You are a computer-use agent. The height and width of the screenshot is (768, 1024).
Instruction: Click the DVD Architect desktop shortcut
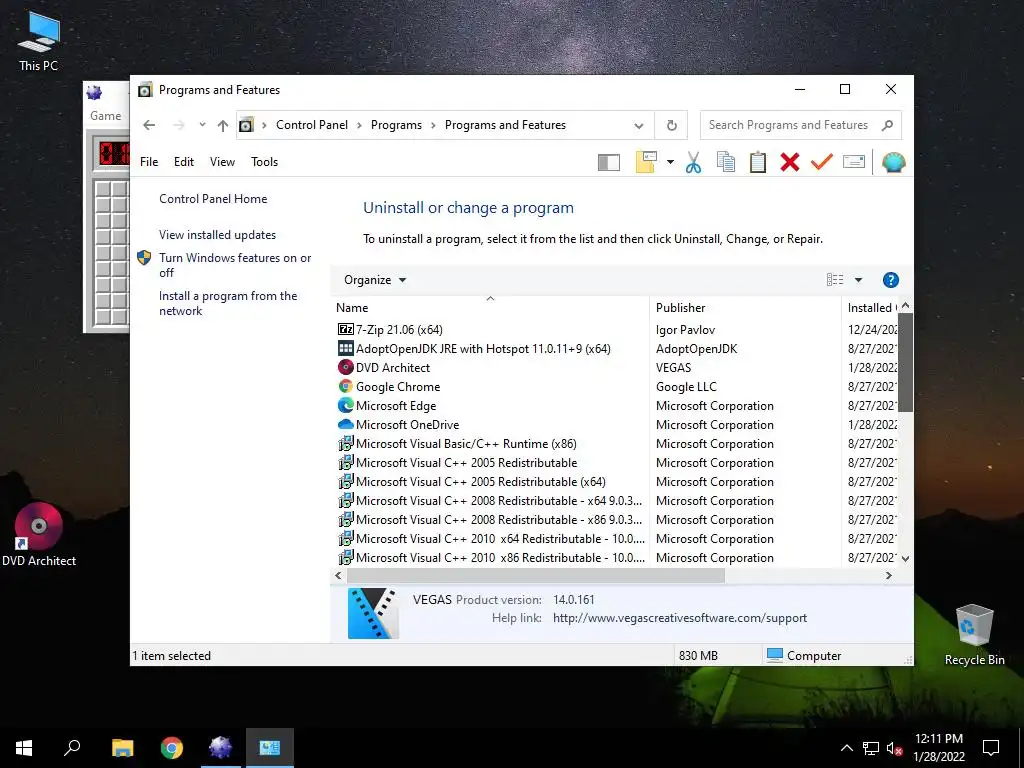pos(39,534)
